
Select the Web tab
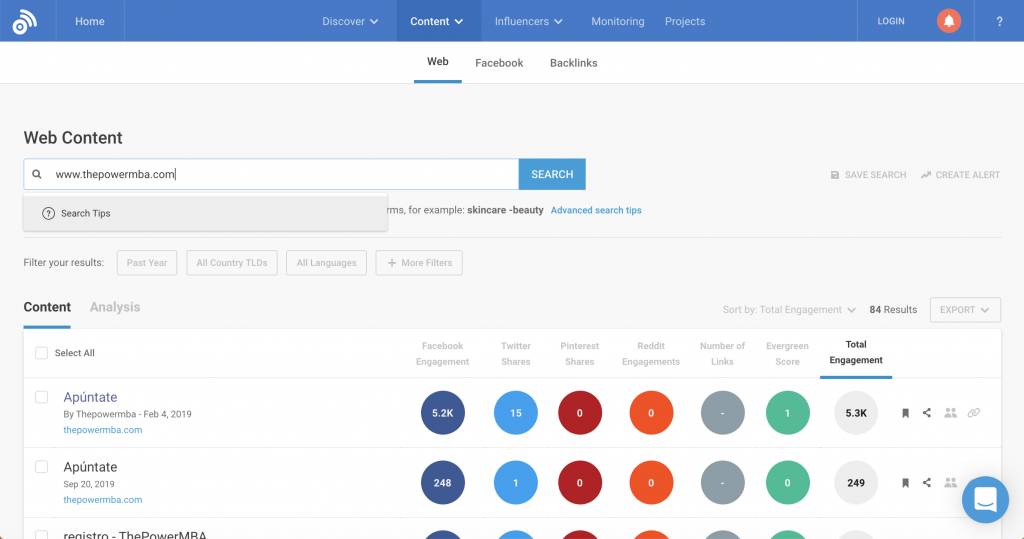pos(438,61)
